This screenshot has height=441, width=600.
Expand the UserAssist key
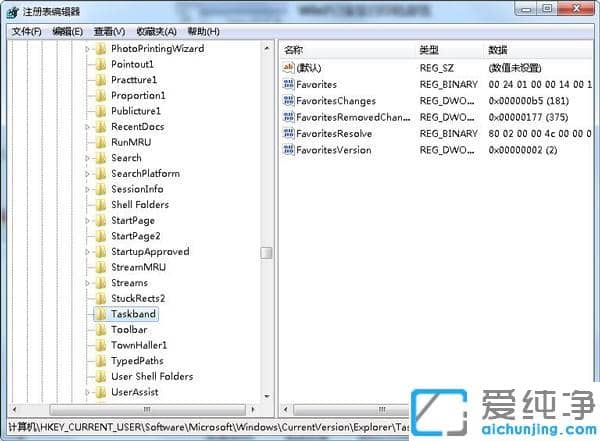87,392
